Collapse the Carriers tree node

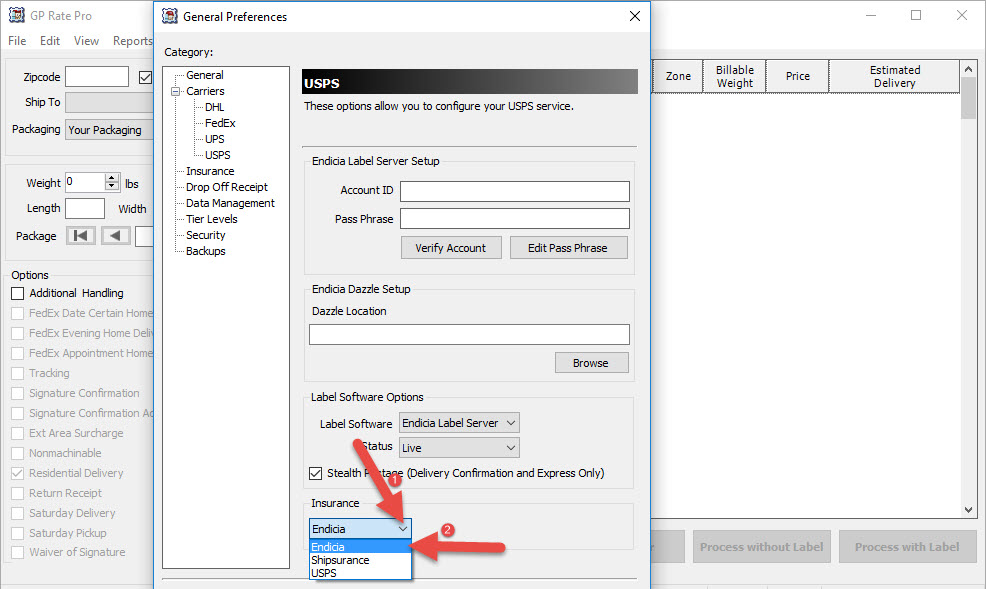(175, 92)
